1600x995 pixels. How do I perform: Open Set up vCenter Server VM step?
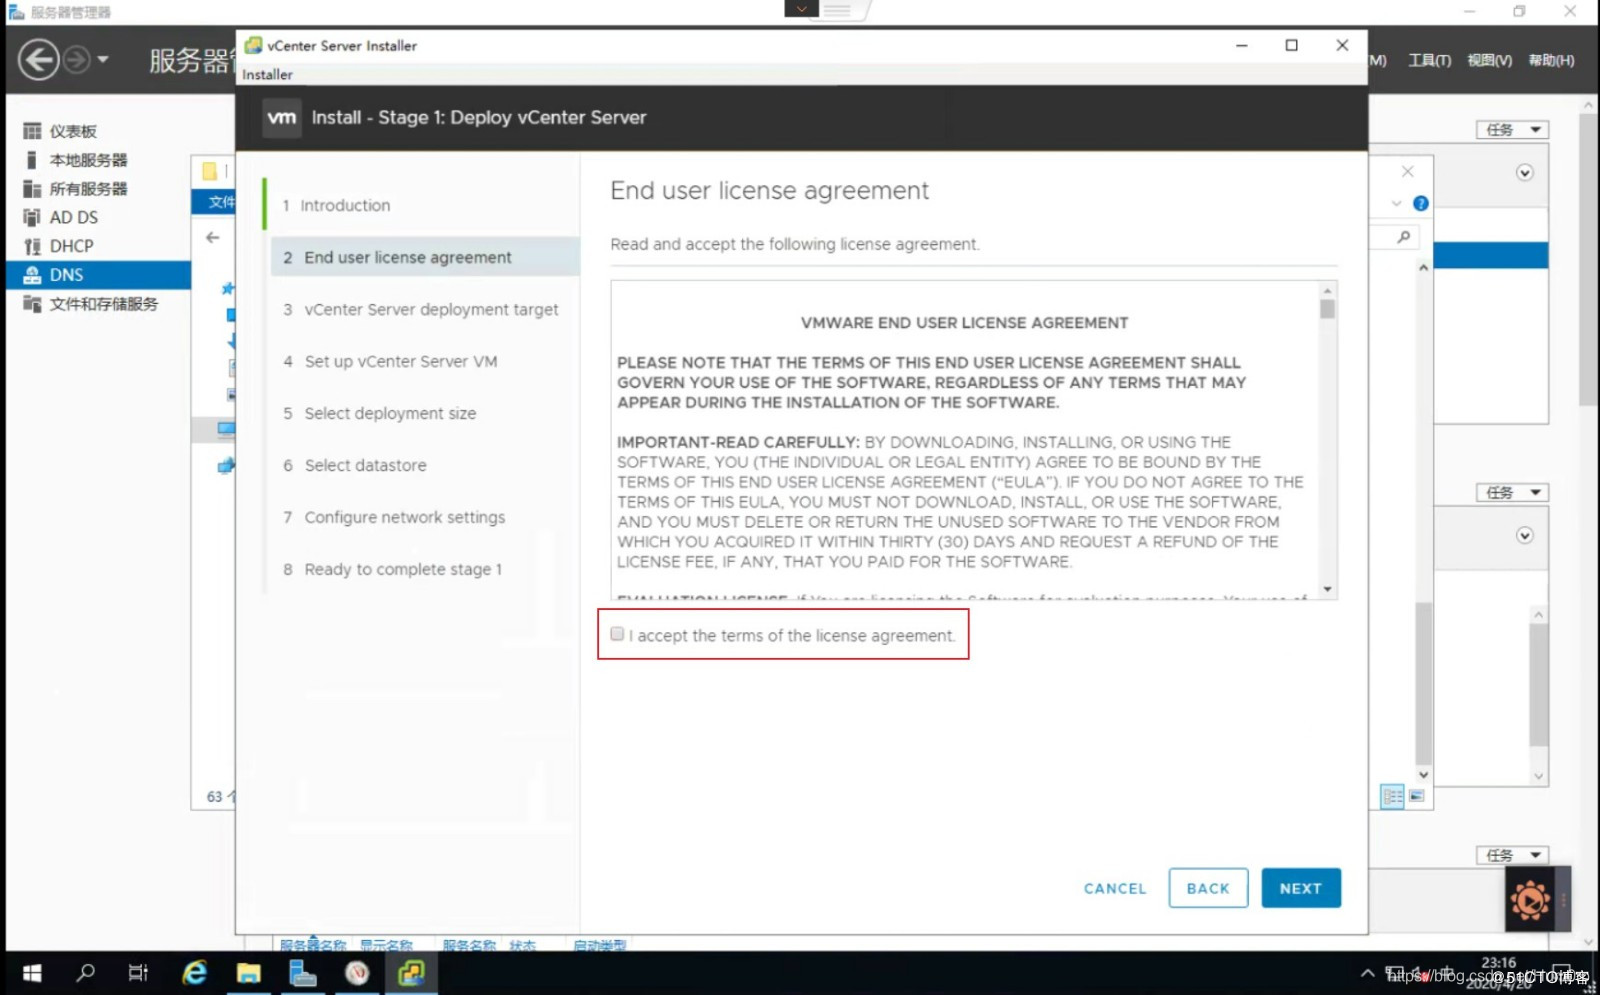pos(390,361)
